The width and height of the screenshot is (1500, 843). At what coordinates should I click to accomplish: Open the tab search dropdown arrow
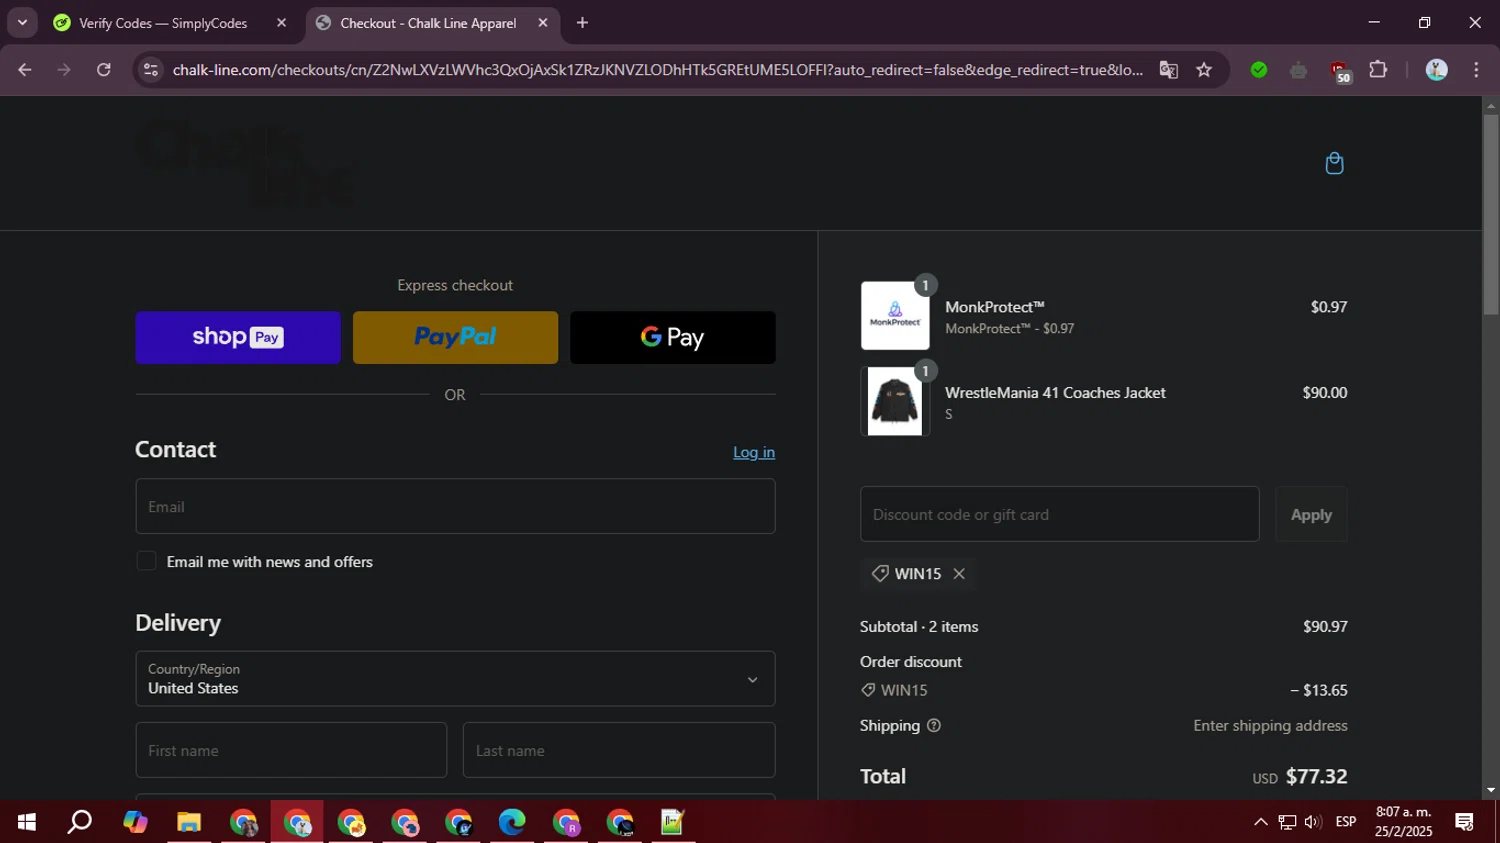(x=22, y=22)
